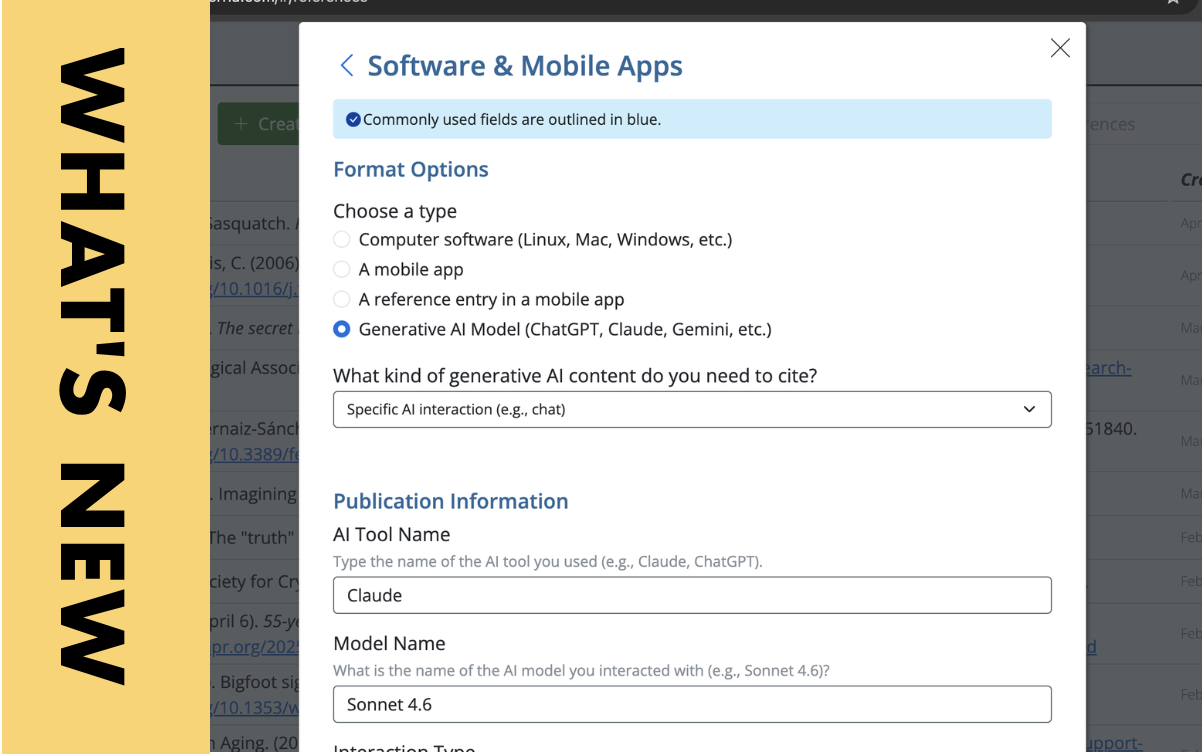This screenshot has width=1202, height=754.
Task: Click the AI Tool Name field containing Claude
Action: pos(692,595)
